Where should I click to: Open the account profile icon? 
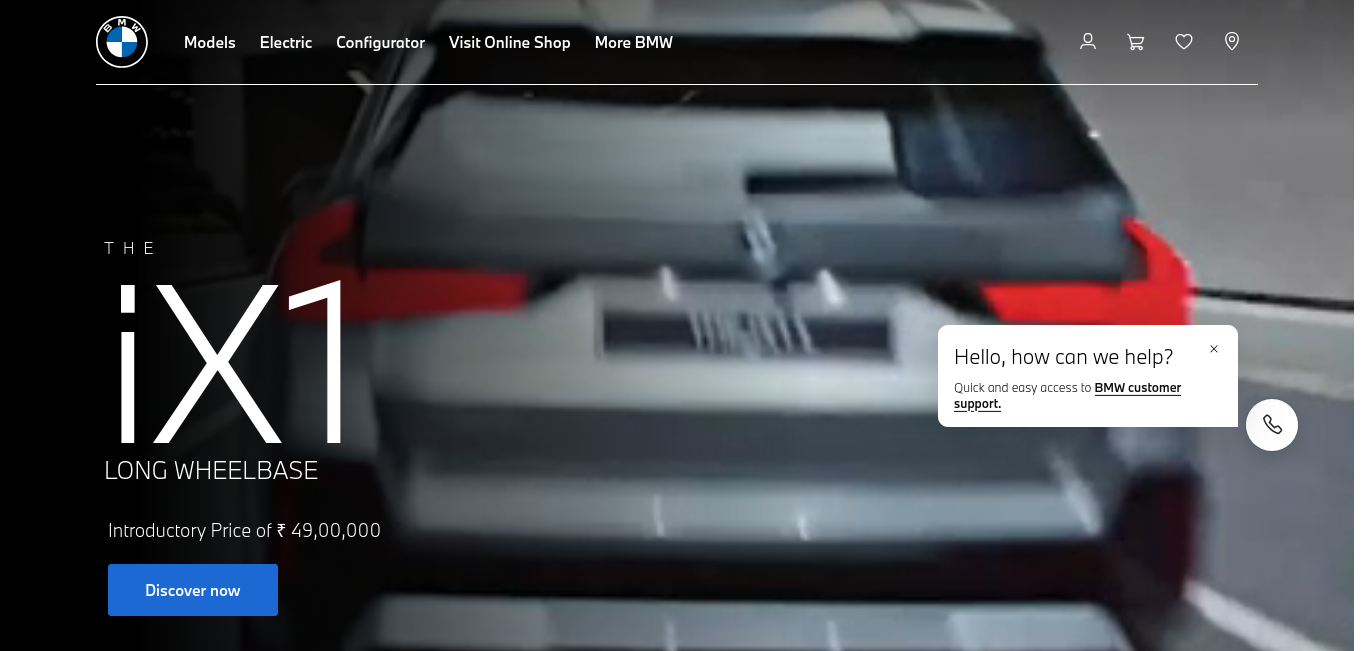[1088, 42]
